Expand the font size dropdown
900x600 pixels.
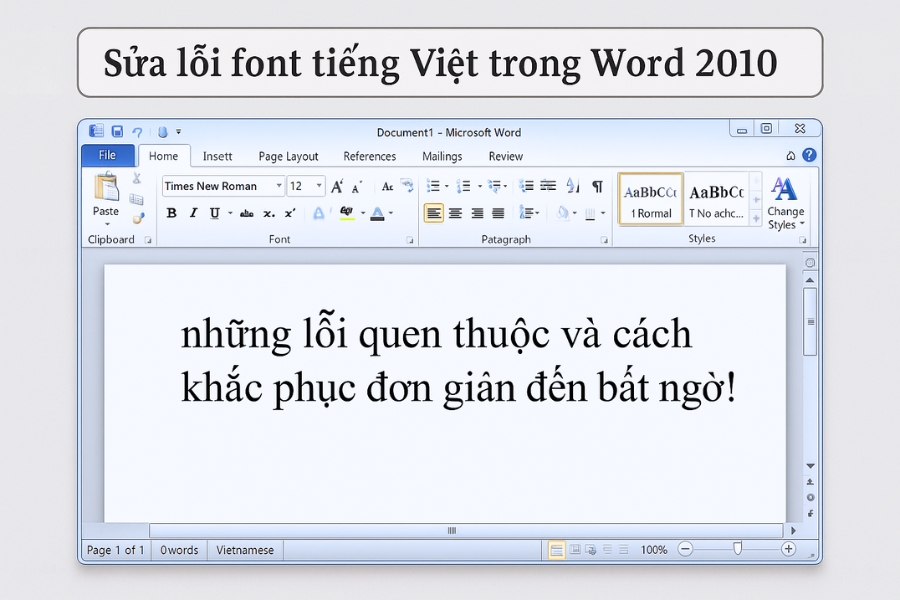pos(318,186)
